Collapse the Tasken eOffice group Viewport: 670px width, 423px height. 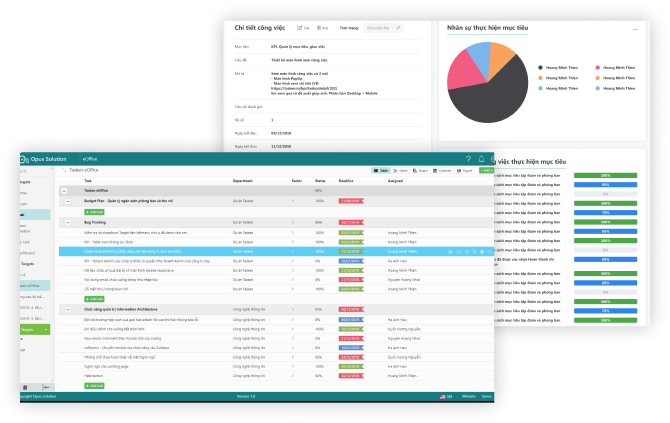64,191
